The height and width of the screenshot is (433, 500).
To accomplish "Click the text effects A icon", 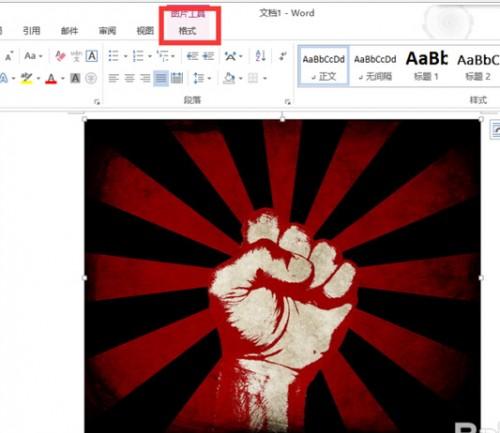I will pyautogui.click(x=4, y=79).
